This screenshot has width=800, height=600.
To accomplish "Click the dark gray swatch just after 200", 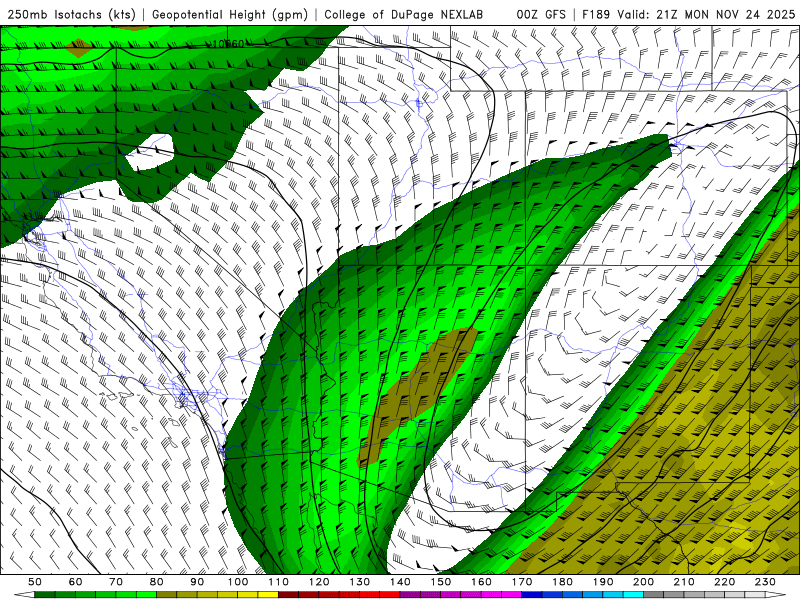I will point(654,595).
